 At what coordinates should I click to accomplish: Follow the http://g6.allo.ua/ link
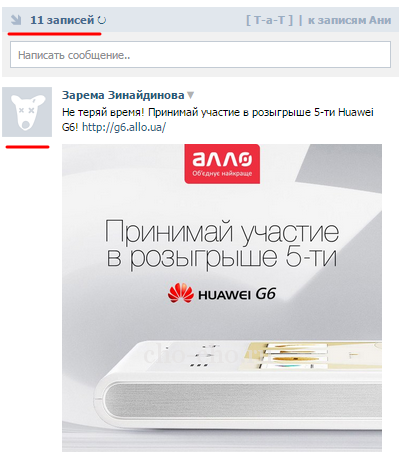click(x=124, y=127)
